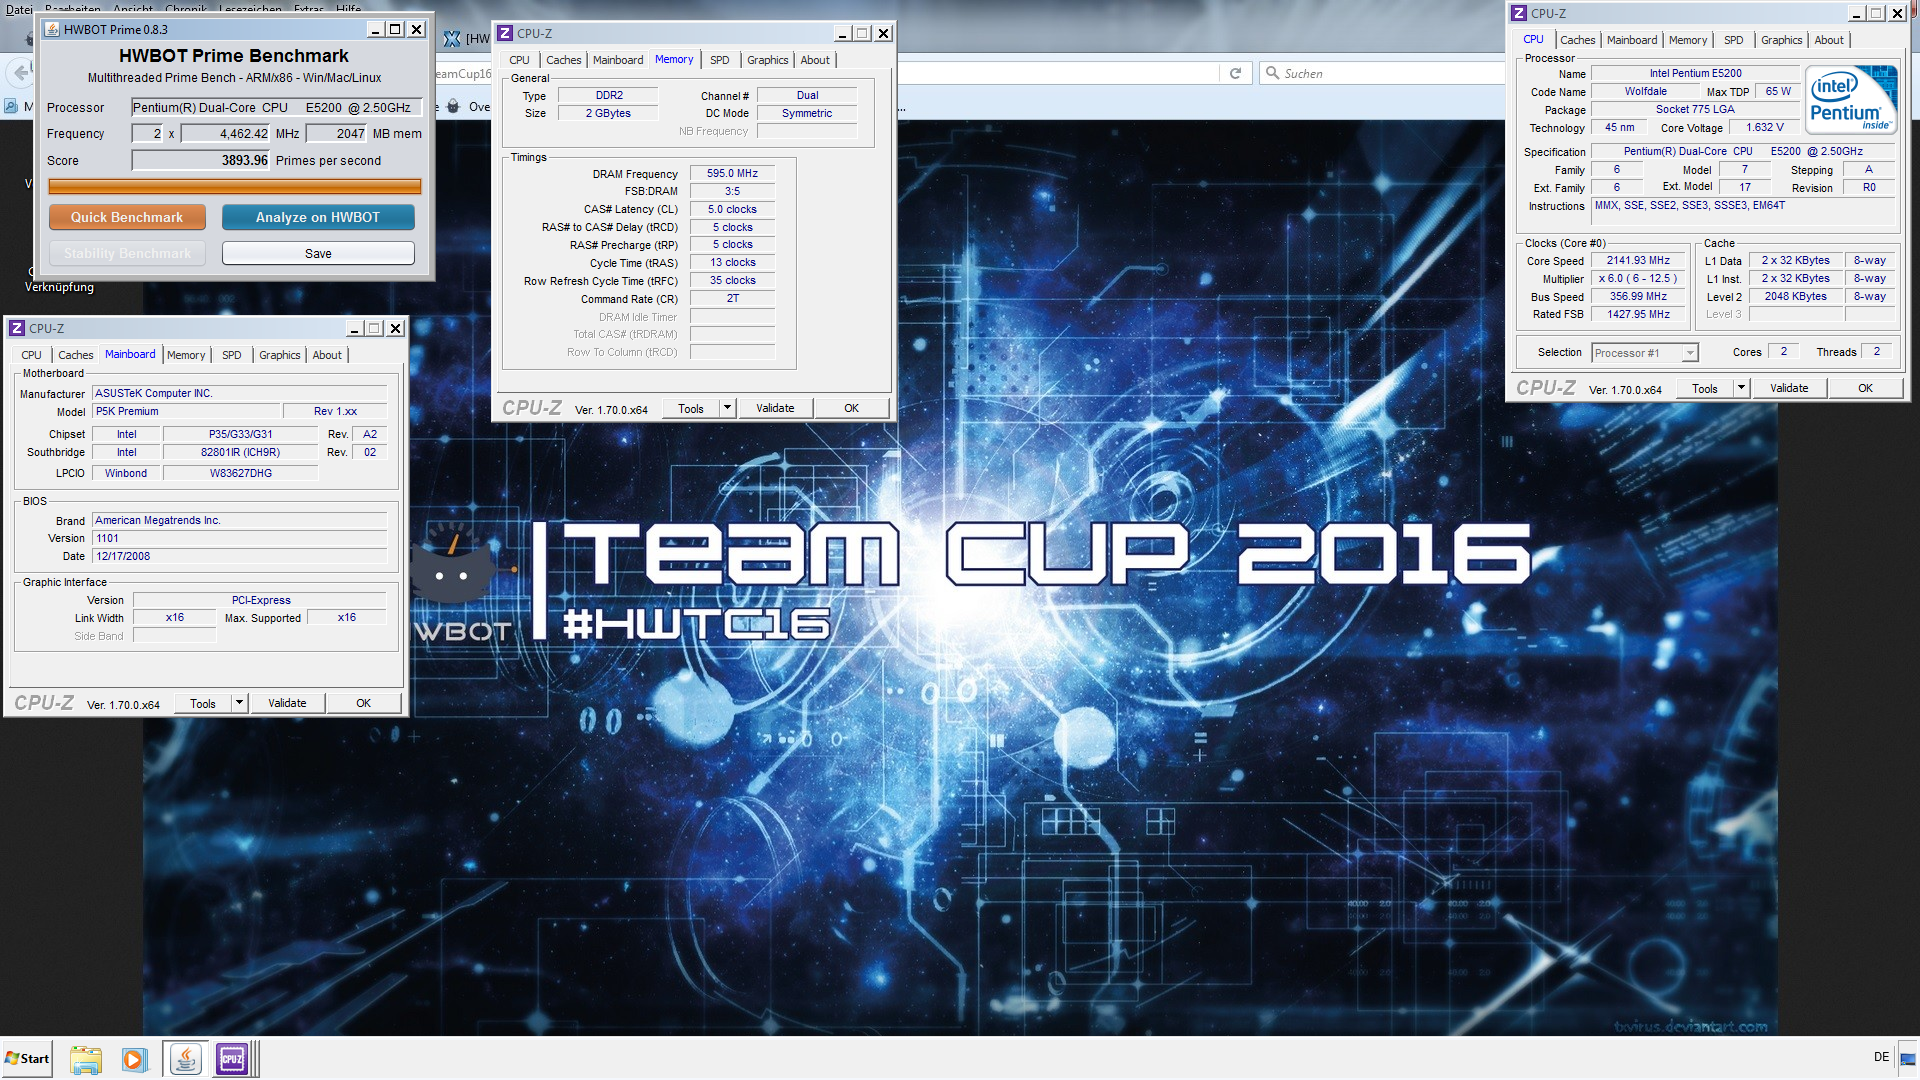The image size is (1920, 1080).
Task: Open About tab in Pentium E5200 CPU-Z window
Action: [x=1829, y=40]
